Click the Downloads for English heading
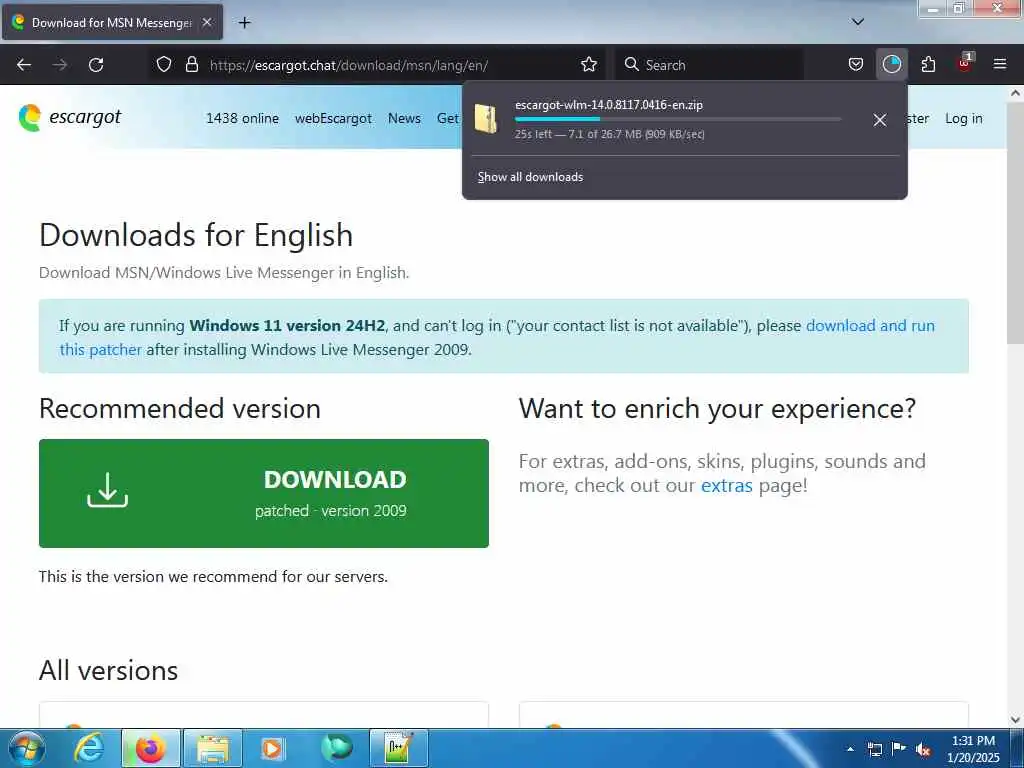 196,235
